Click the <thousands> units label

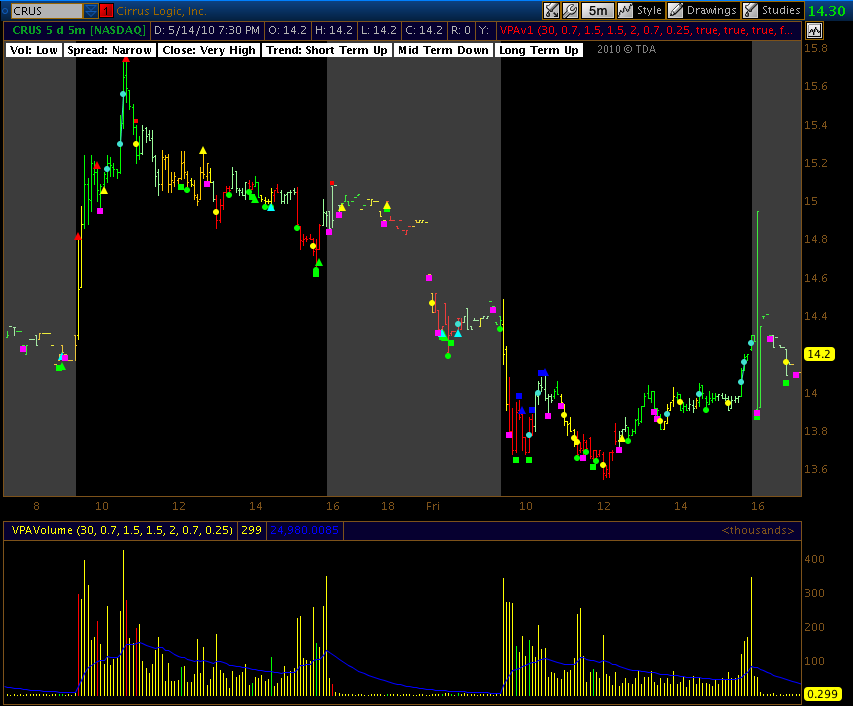[758, 530]
